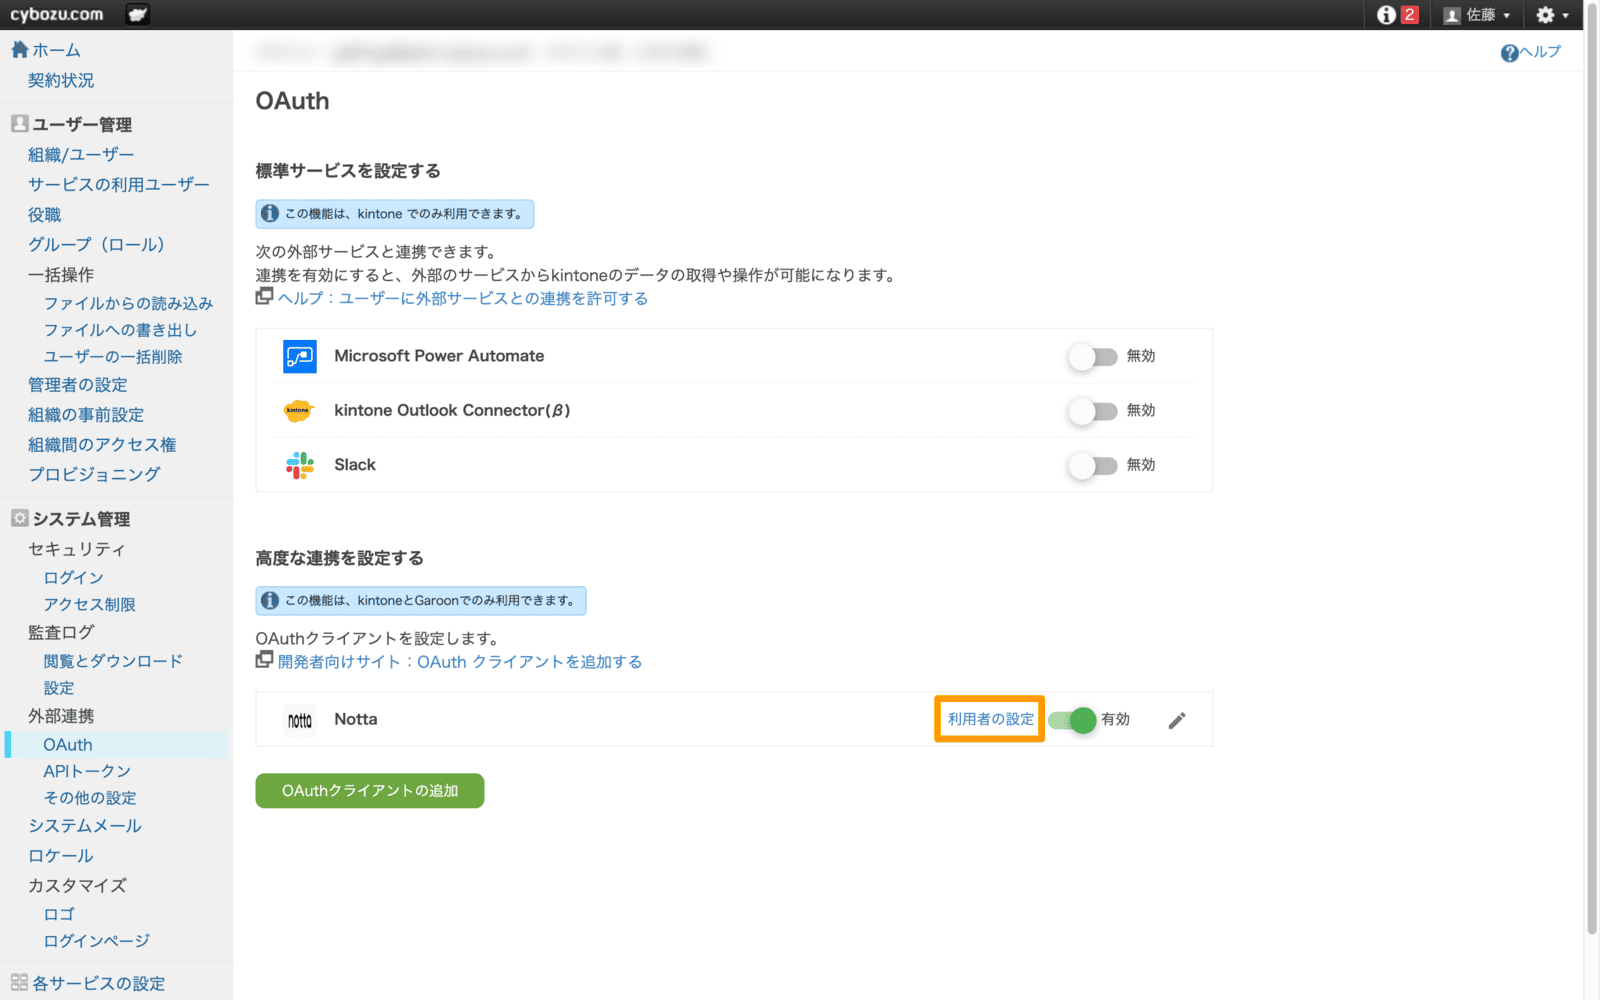Enable kintone Outlook Connector toggle

point(1092,411)
